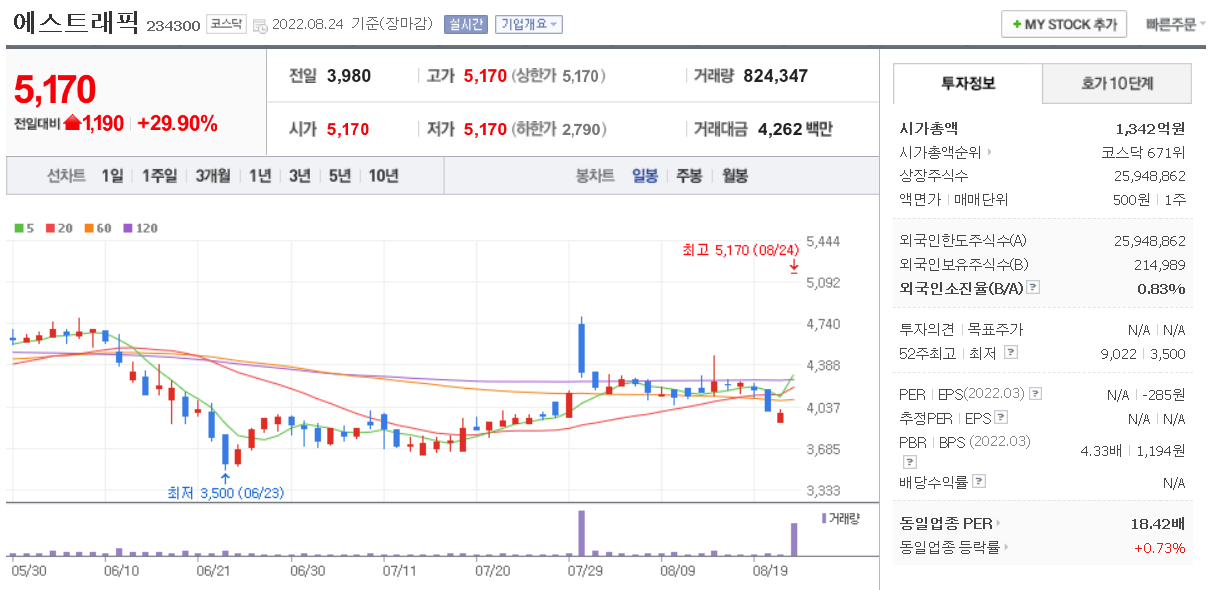Select the 3개월 line chart period
1220x590 pixels.
coord(213,175)
